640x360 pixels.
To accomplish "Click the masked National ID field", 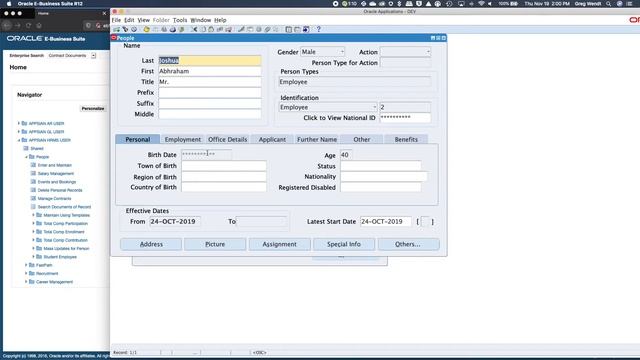I will [405, 118].
